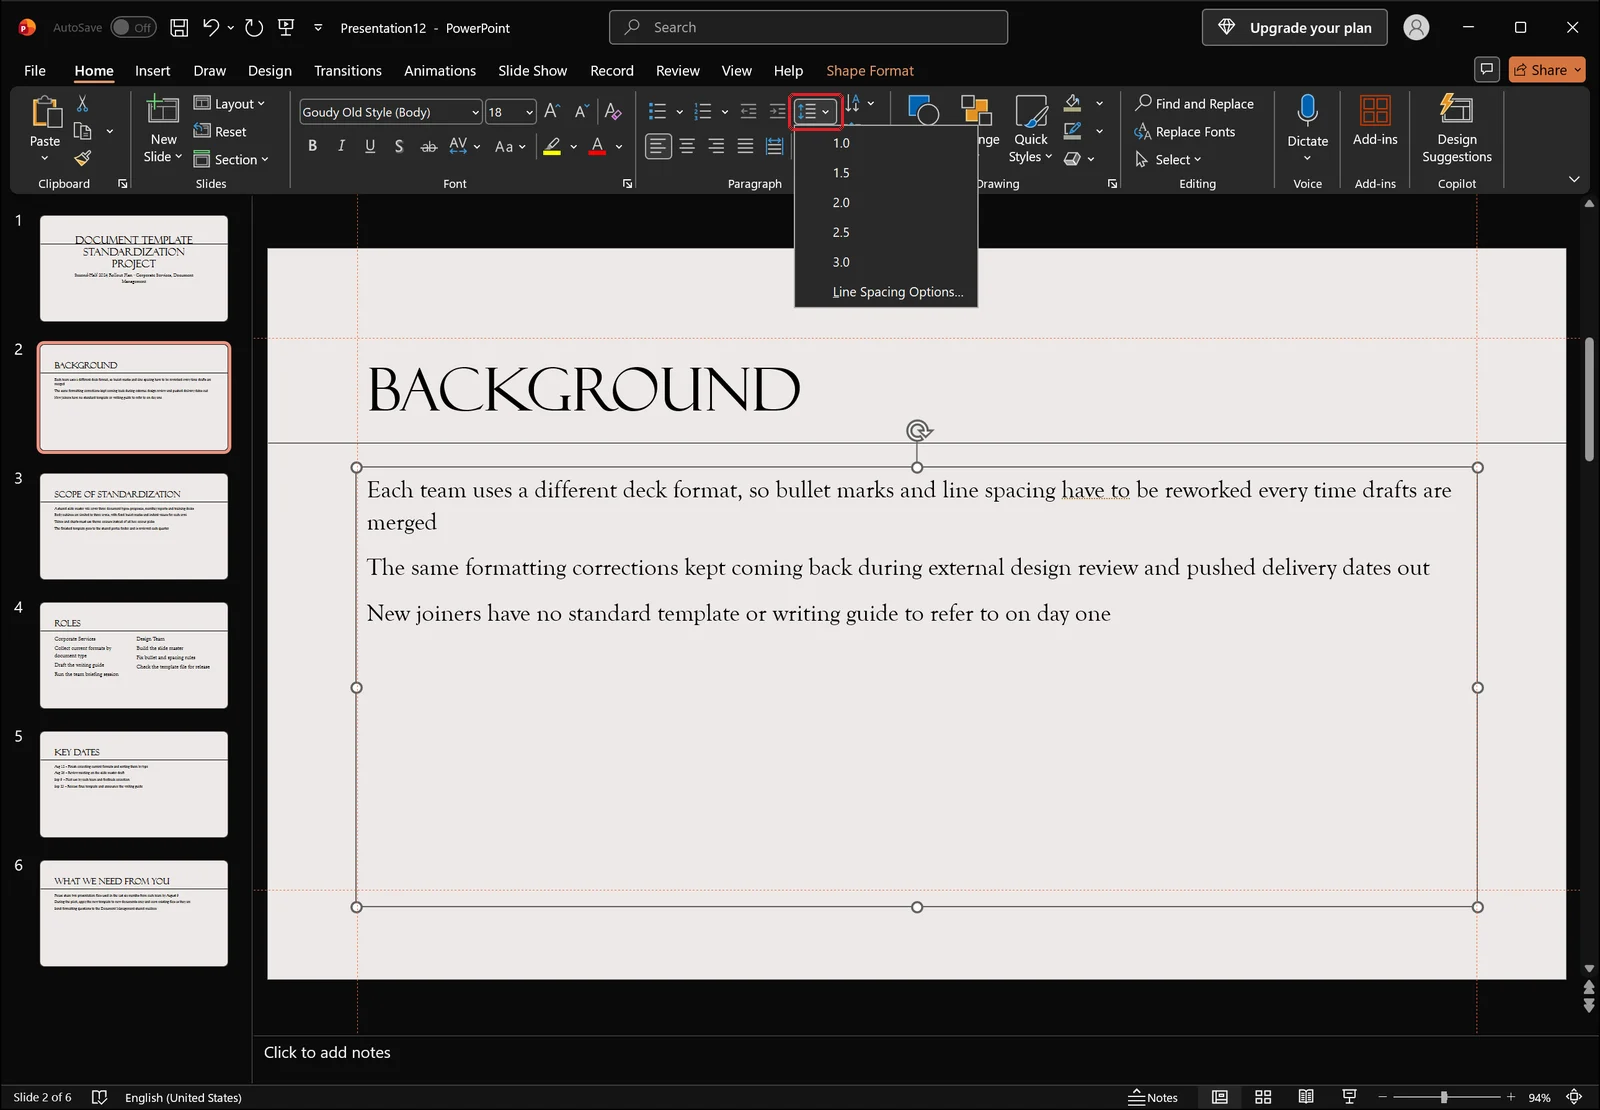Viewport: 1600px width, 1110px height.
Task: Open the Shapes gallery icon
Action: 923,110
